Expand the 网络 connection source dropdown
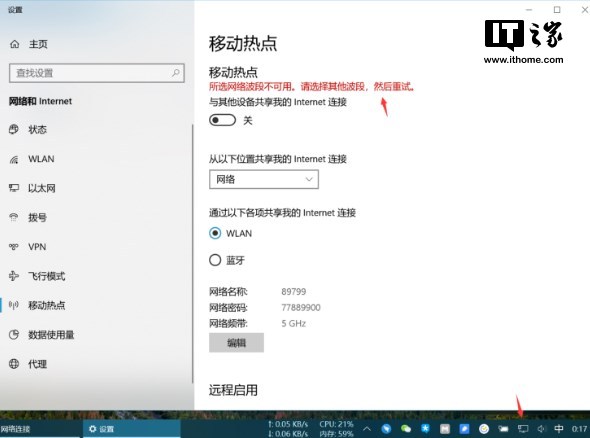 pos(264,179)
